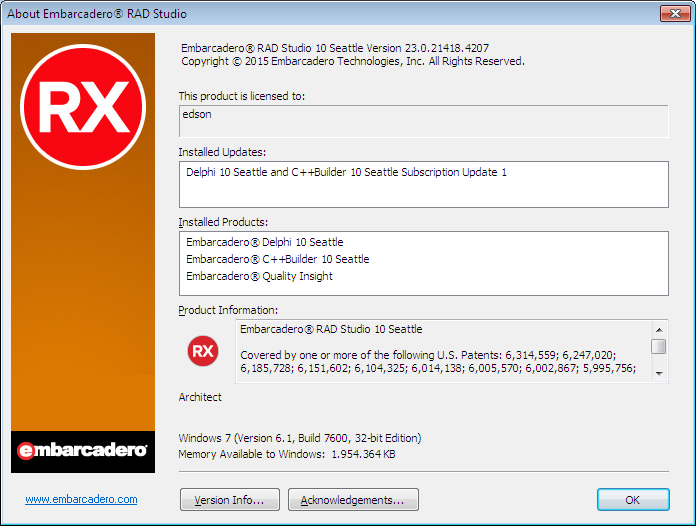Screen dimensions: 699x526
Task: Select Embarcadero C++Builder 10 Seattle product
Action: [x=278, y=259]
